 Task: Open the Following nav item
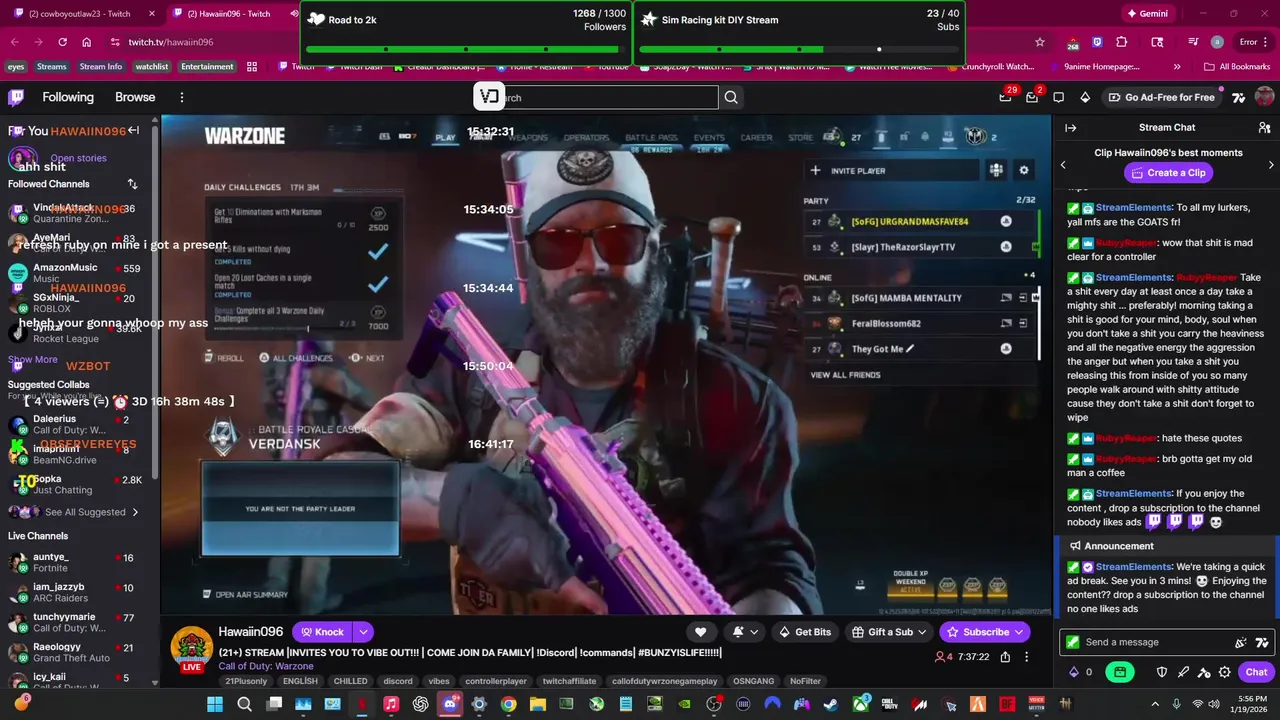68,97
